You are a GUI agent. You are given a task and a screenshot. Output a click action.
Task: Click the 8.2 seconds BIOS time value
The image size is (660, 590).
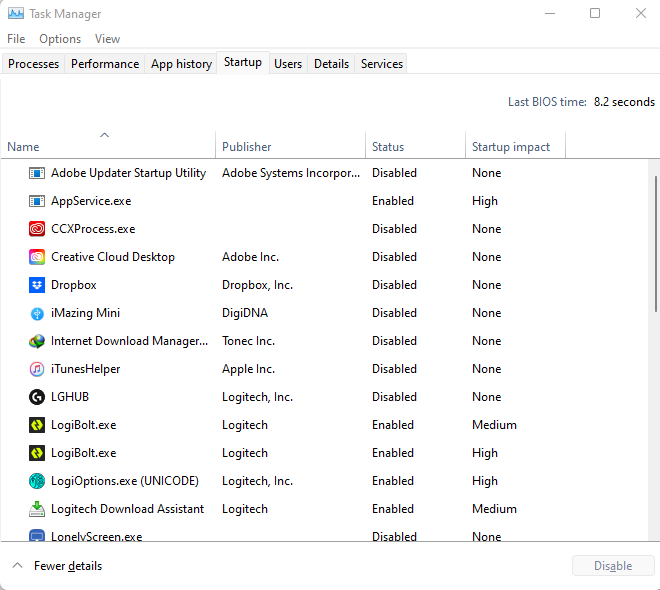pos(624,102)
